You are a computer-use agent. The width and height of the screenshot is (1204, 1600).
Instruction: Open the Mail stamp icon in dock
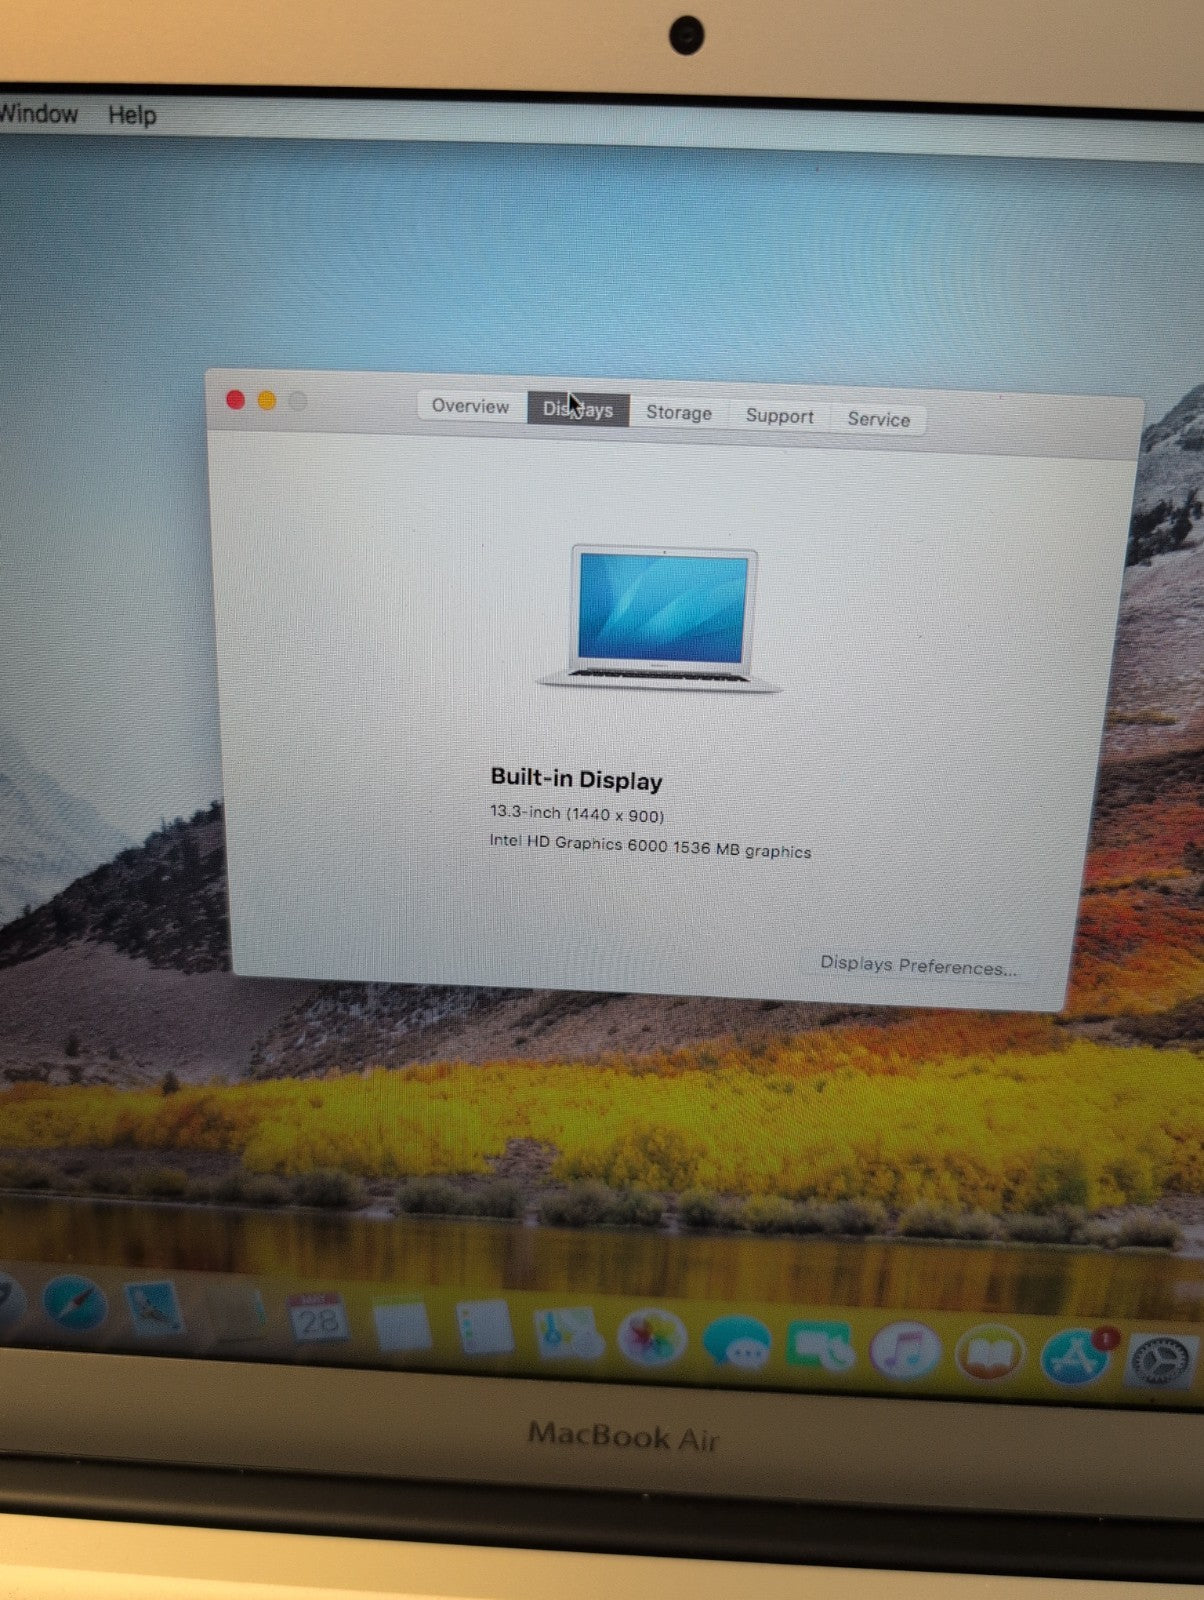tap(153, 1308)
